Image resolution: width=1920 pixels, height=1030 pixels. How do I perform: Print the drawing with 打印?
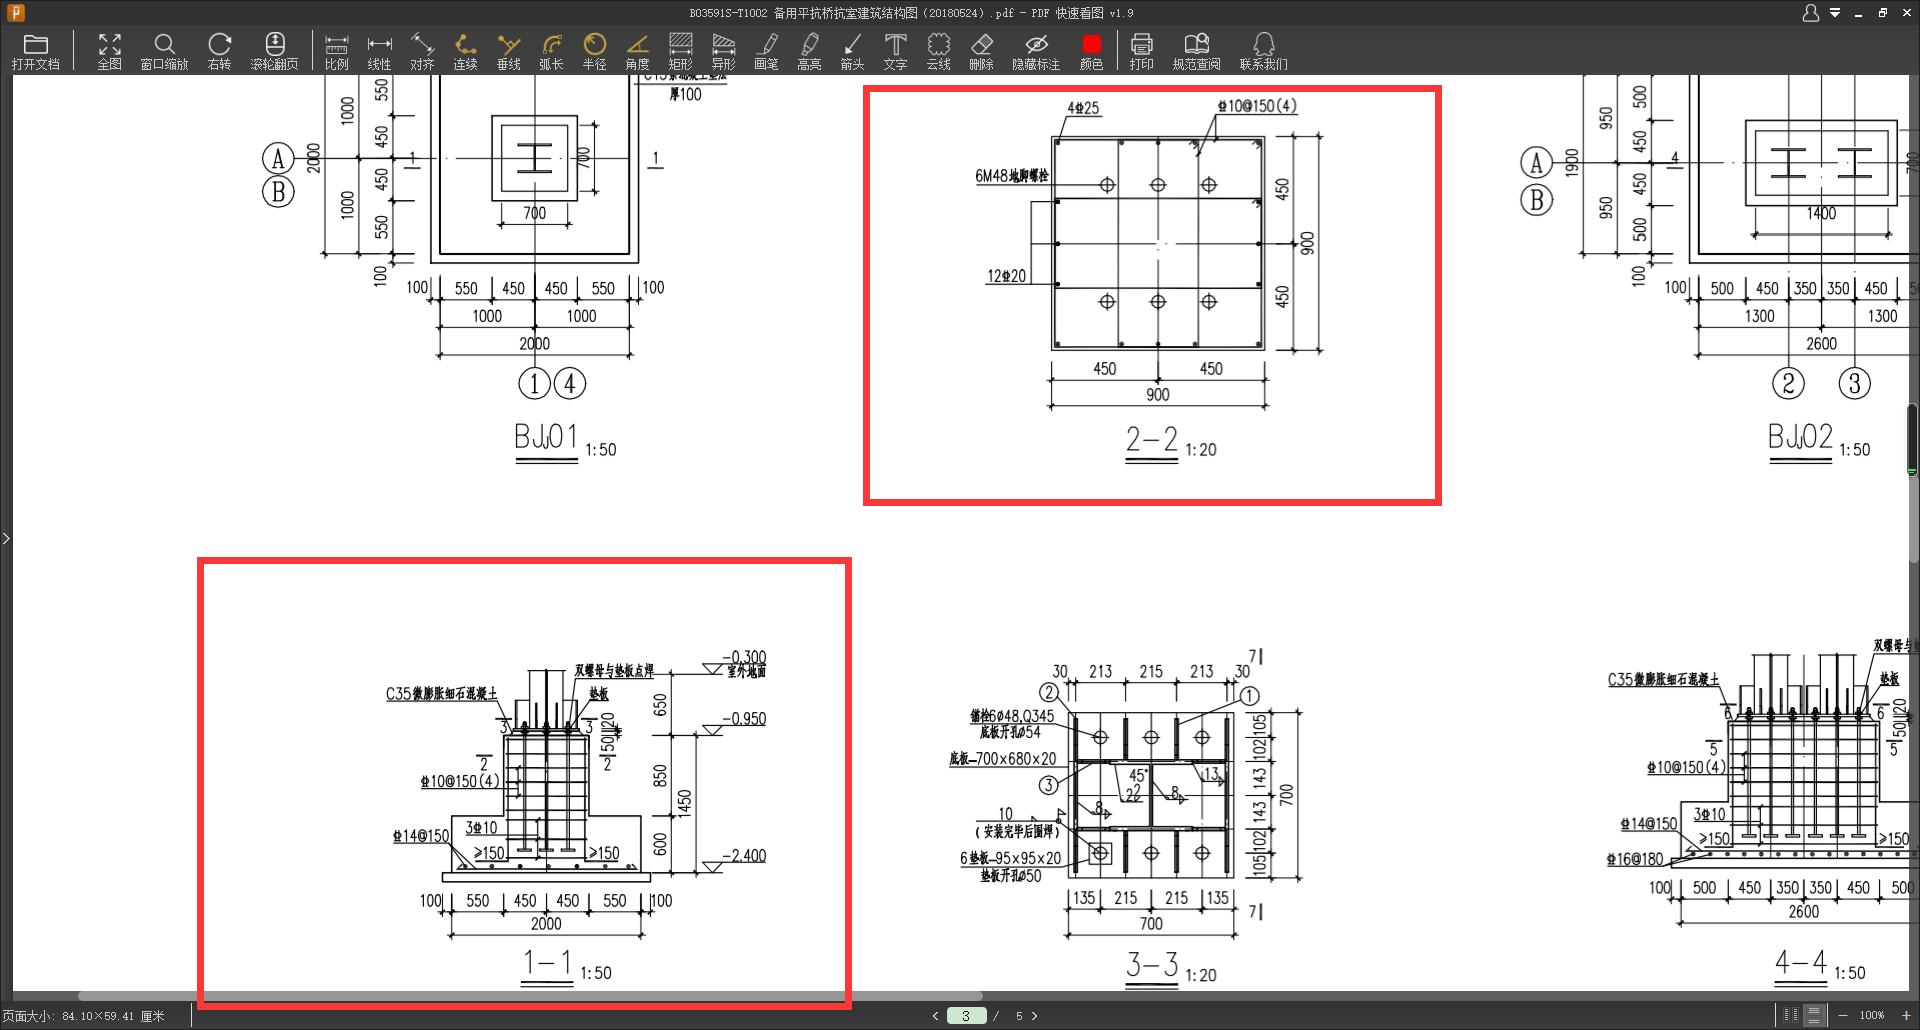pyautogui.click(x=1141, y=52)
